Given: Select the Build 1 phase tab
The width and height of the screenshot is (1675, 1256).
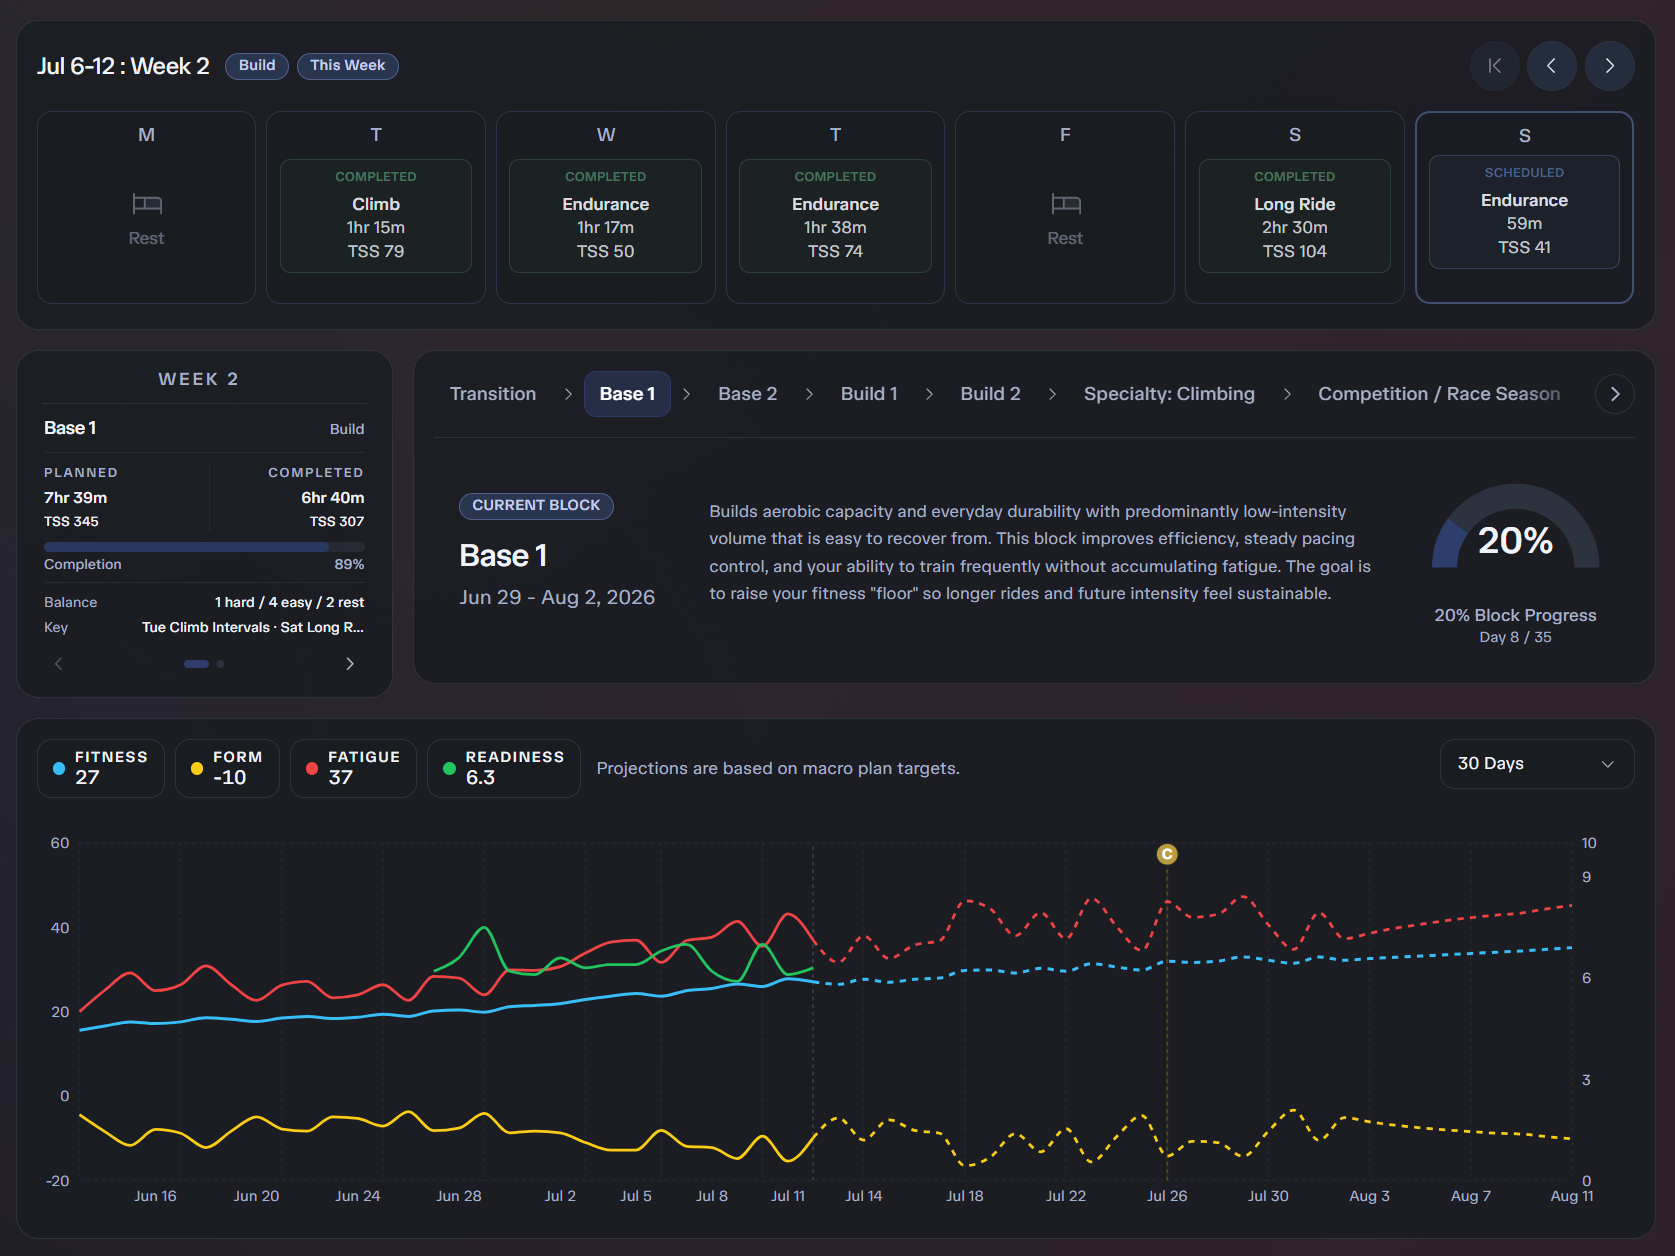Looking at the screenshot, I should coord(869,394).
